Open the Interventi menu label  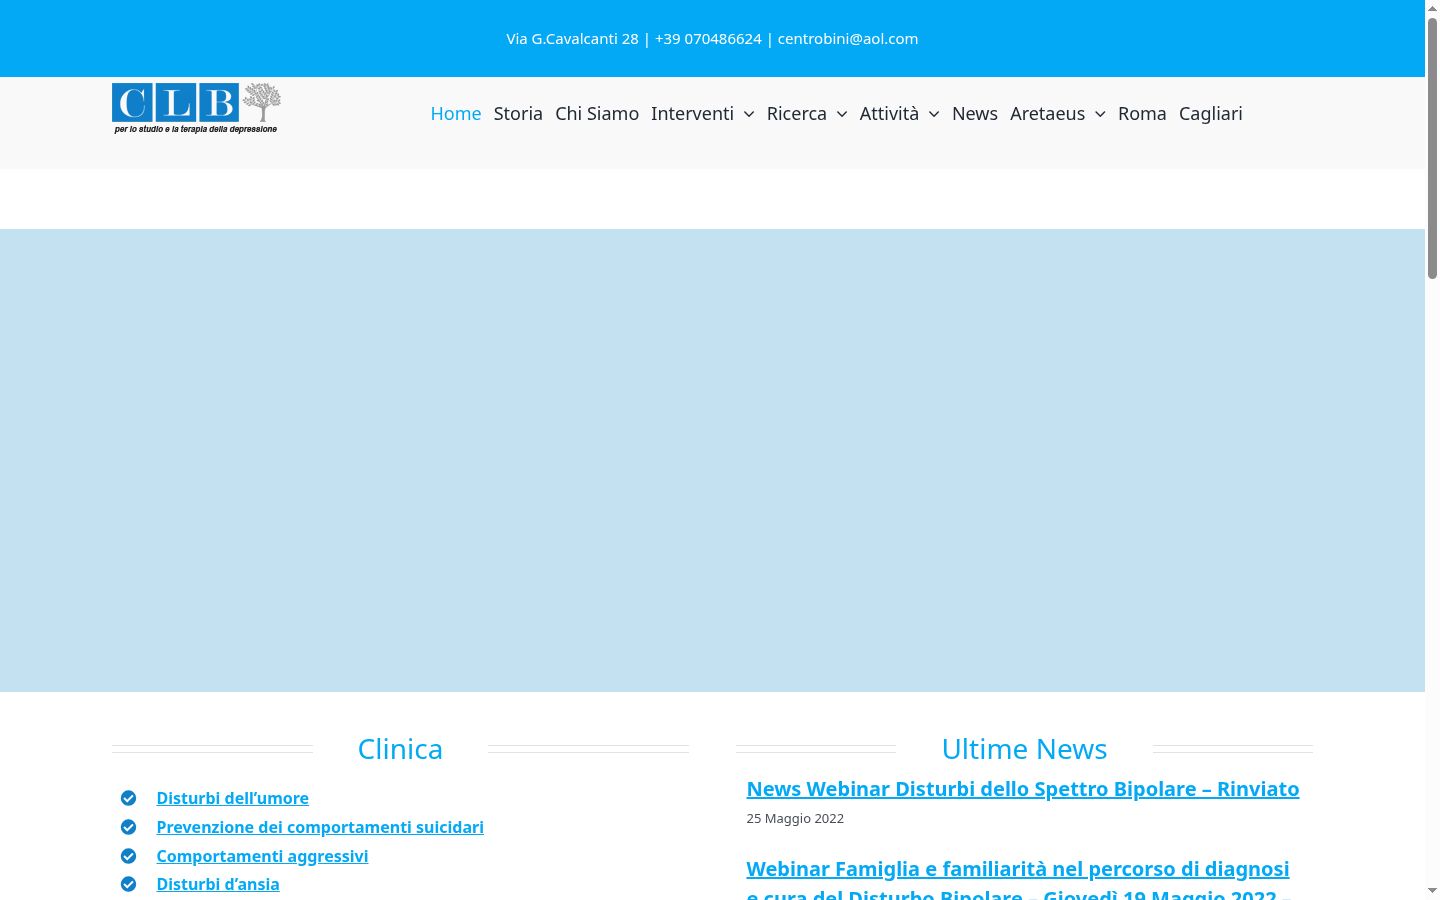pos(692,114)
